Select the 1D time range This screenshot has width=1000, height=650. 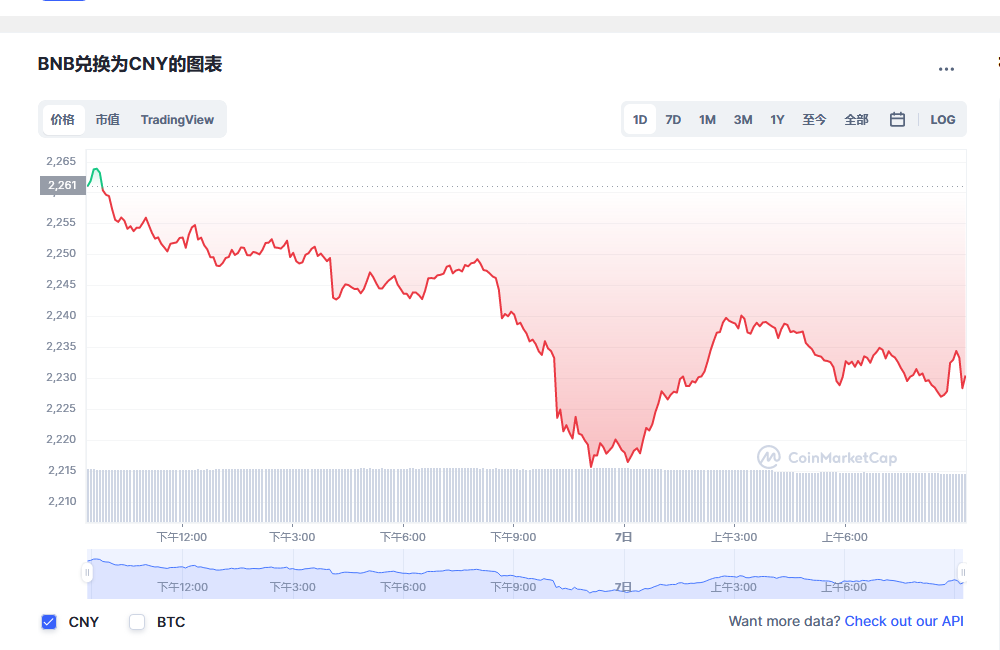pyautogui.click(x=640, y=119)
